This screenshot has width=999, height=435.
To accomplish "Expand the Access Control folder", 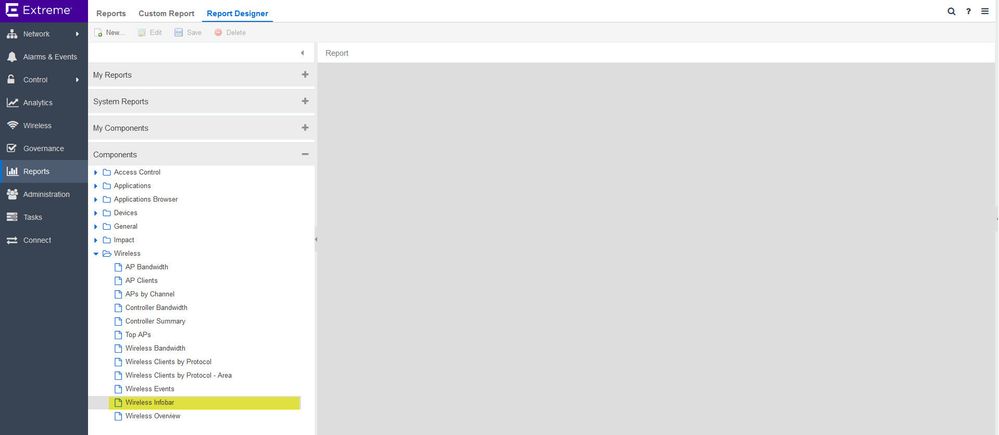I will click(x=96, y=173).
